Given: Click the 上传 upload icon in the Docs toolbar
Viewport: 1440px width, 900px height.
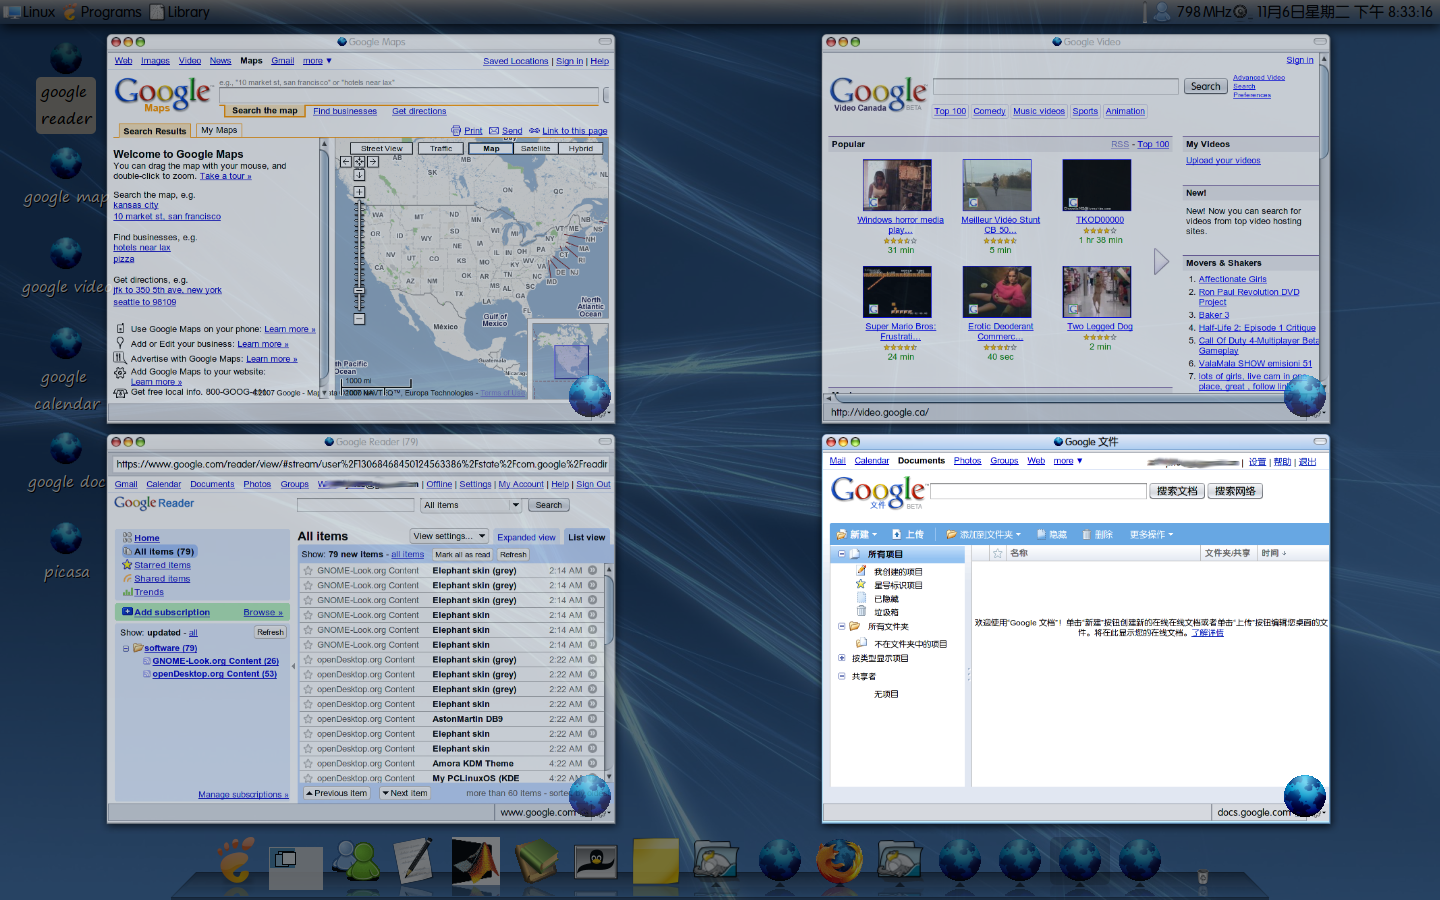Looking at the screenshot, I should (x=897, y=534).
